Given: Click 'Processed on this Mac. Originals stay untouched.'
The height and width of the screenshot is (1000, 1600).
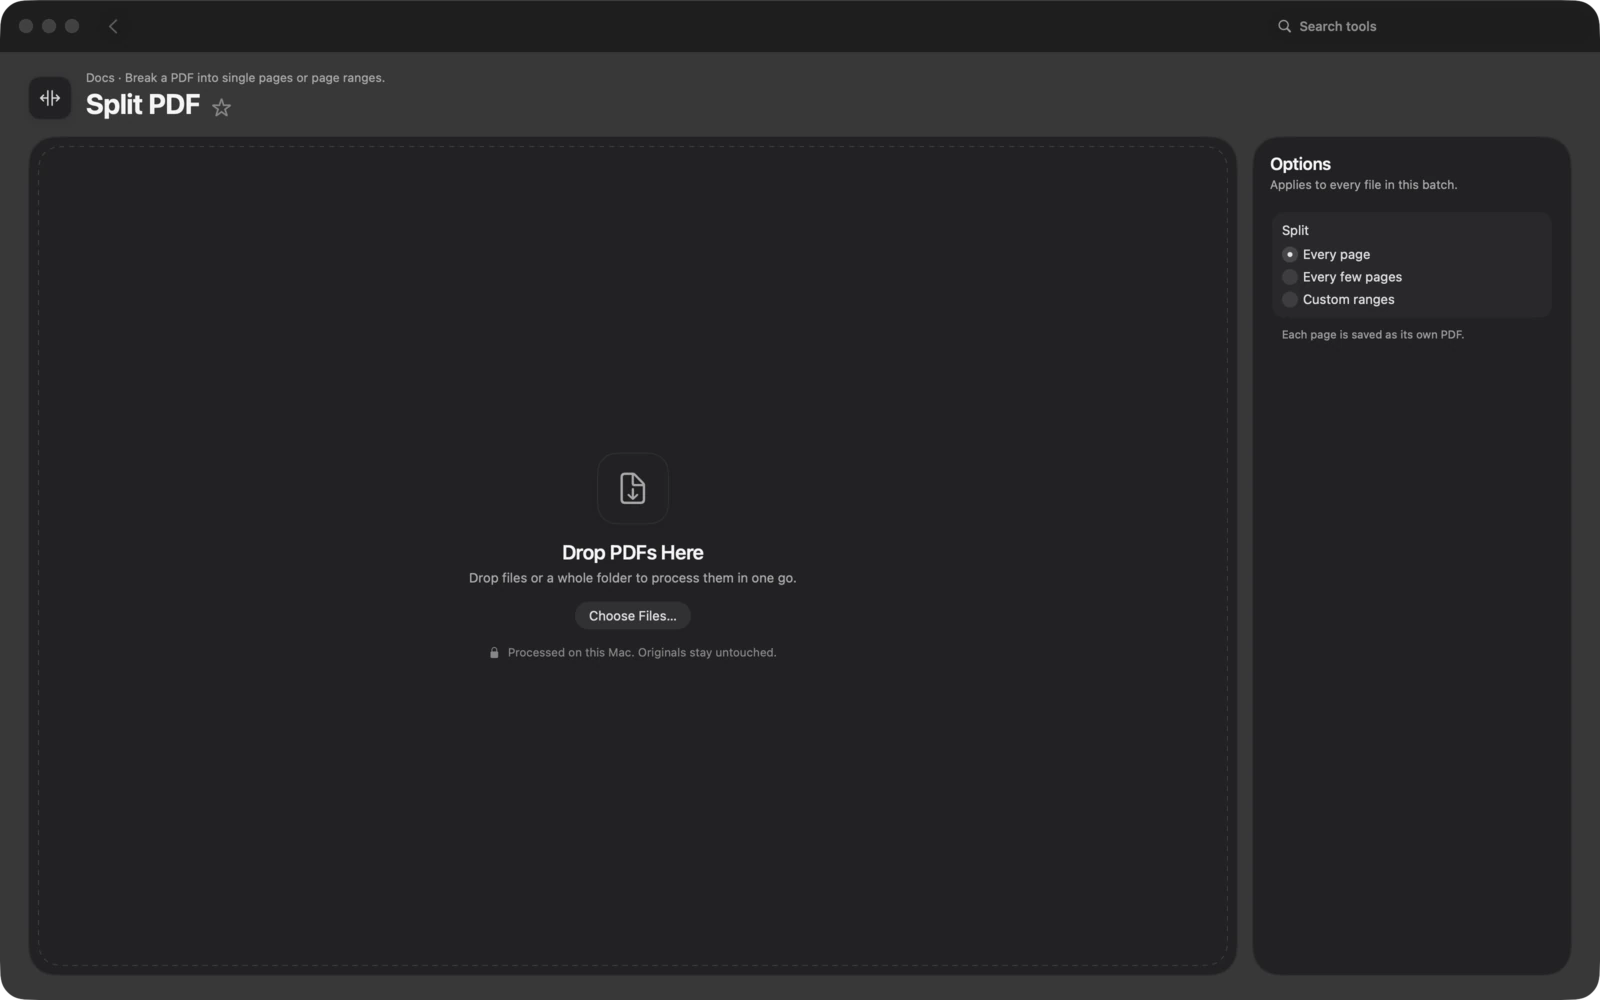Looking at the screenshot, I should click(x=642, y=653).
